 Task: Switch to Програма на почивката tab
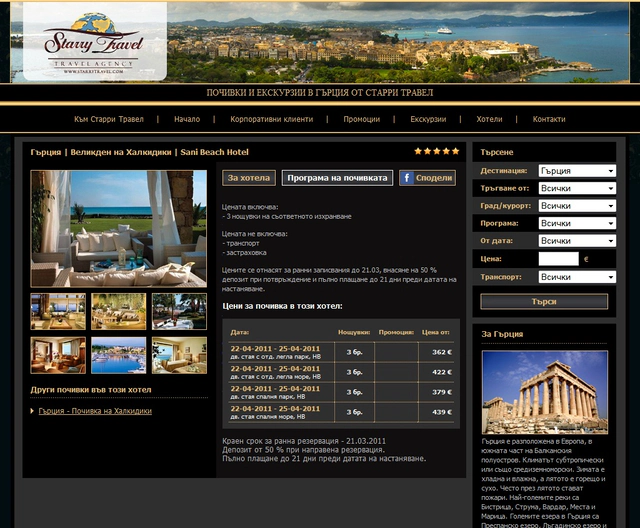pos(337,178)
